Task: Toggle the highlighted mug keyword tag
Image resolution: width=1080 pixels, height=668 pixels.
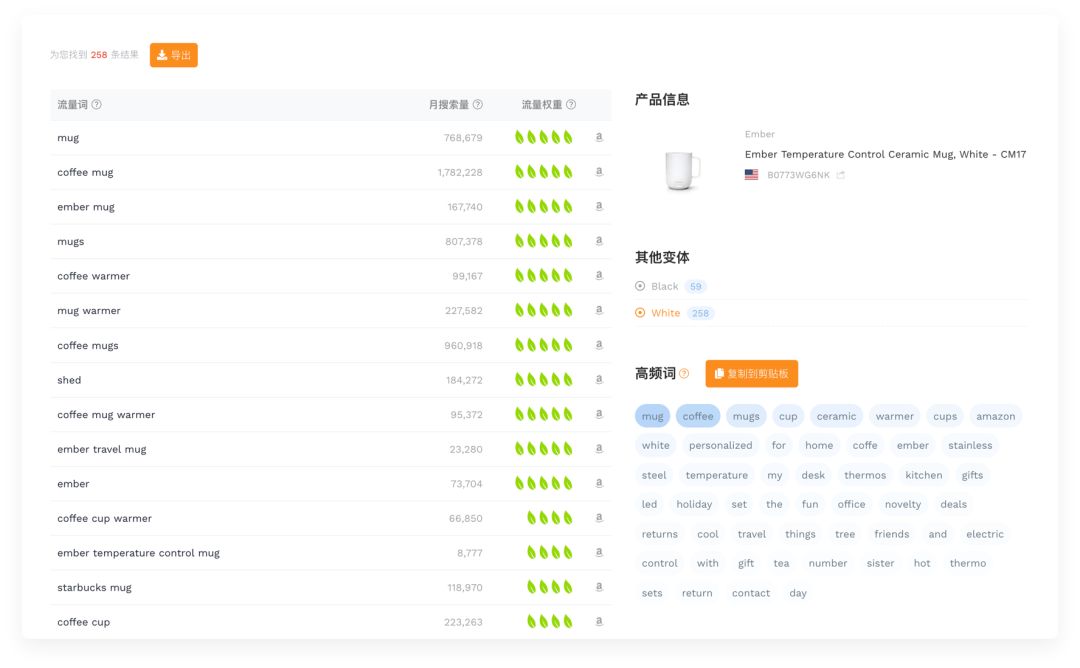Action: point(652,416)
